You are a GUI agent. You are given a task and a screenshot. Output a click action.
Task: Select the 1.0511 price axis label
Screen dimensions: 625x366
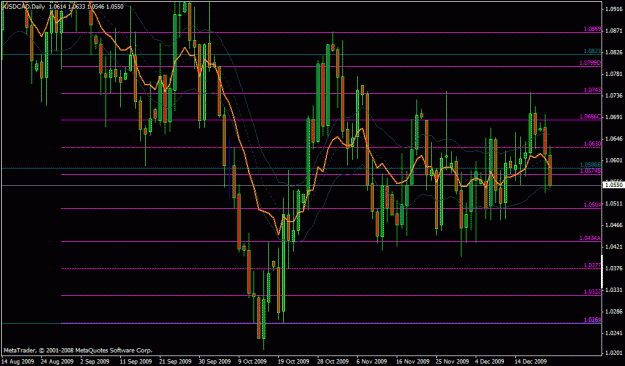click(x=613, y=204)
